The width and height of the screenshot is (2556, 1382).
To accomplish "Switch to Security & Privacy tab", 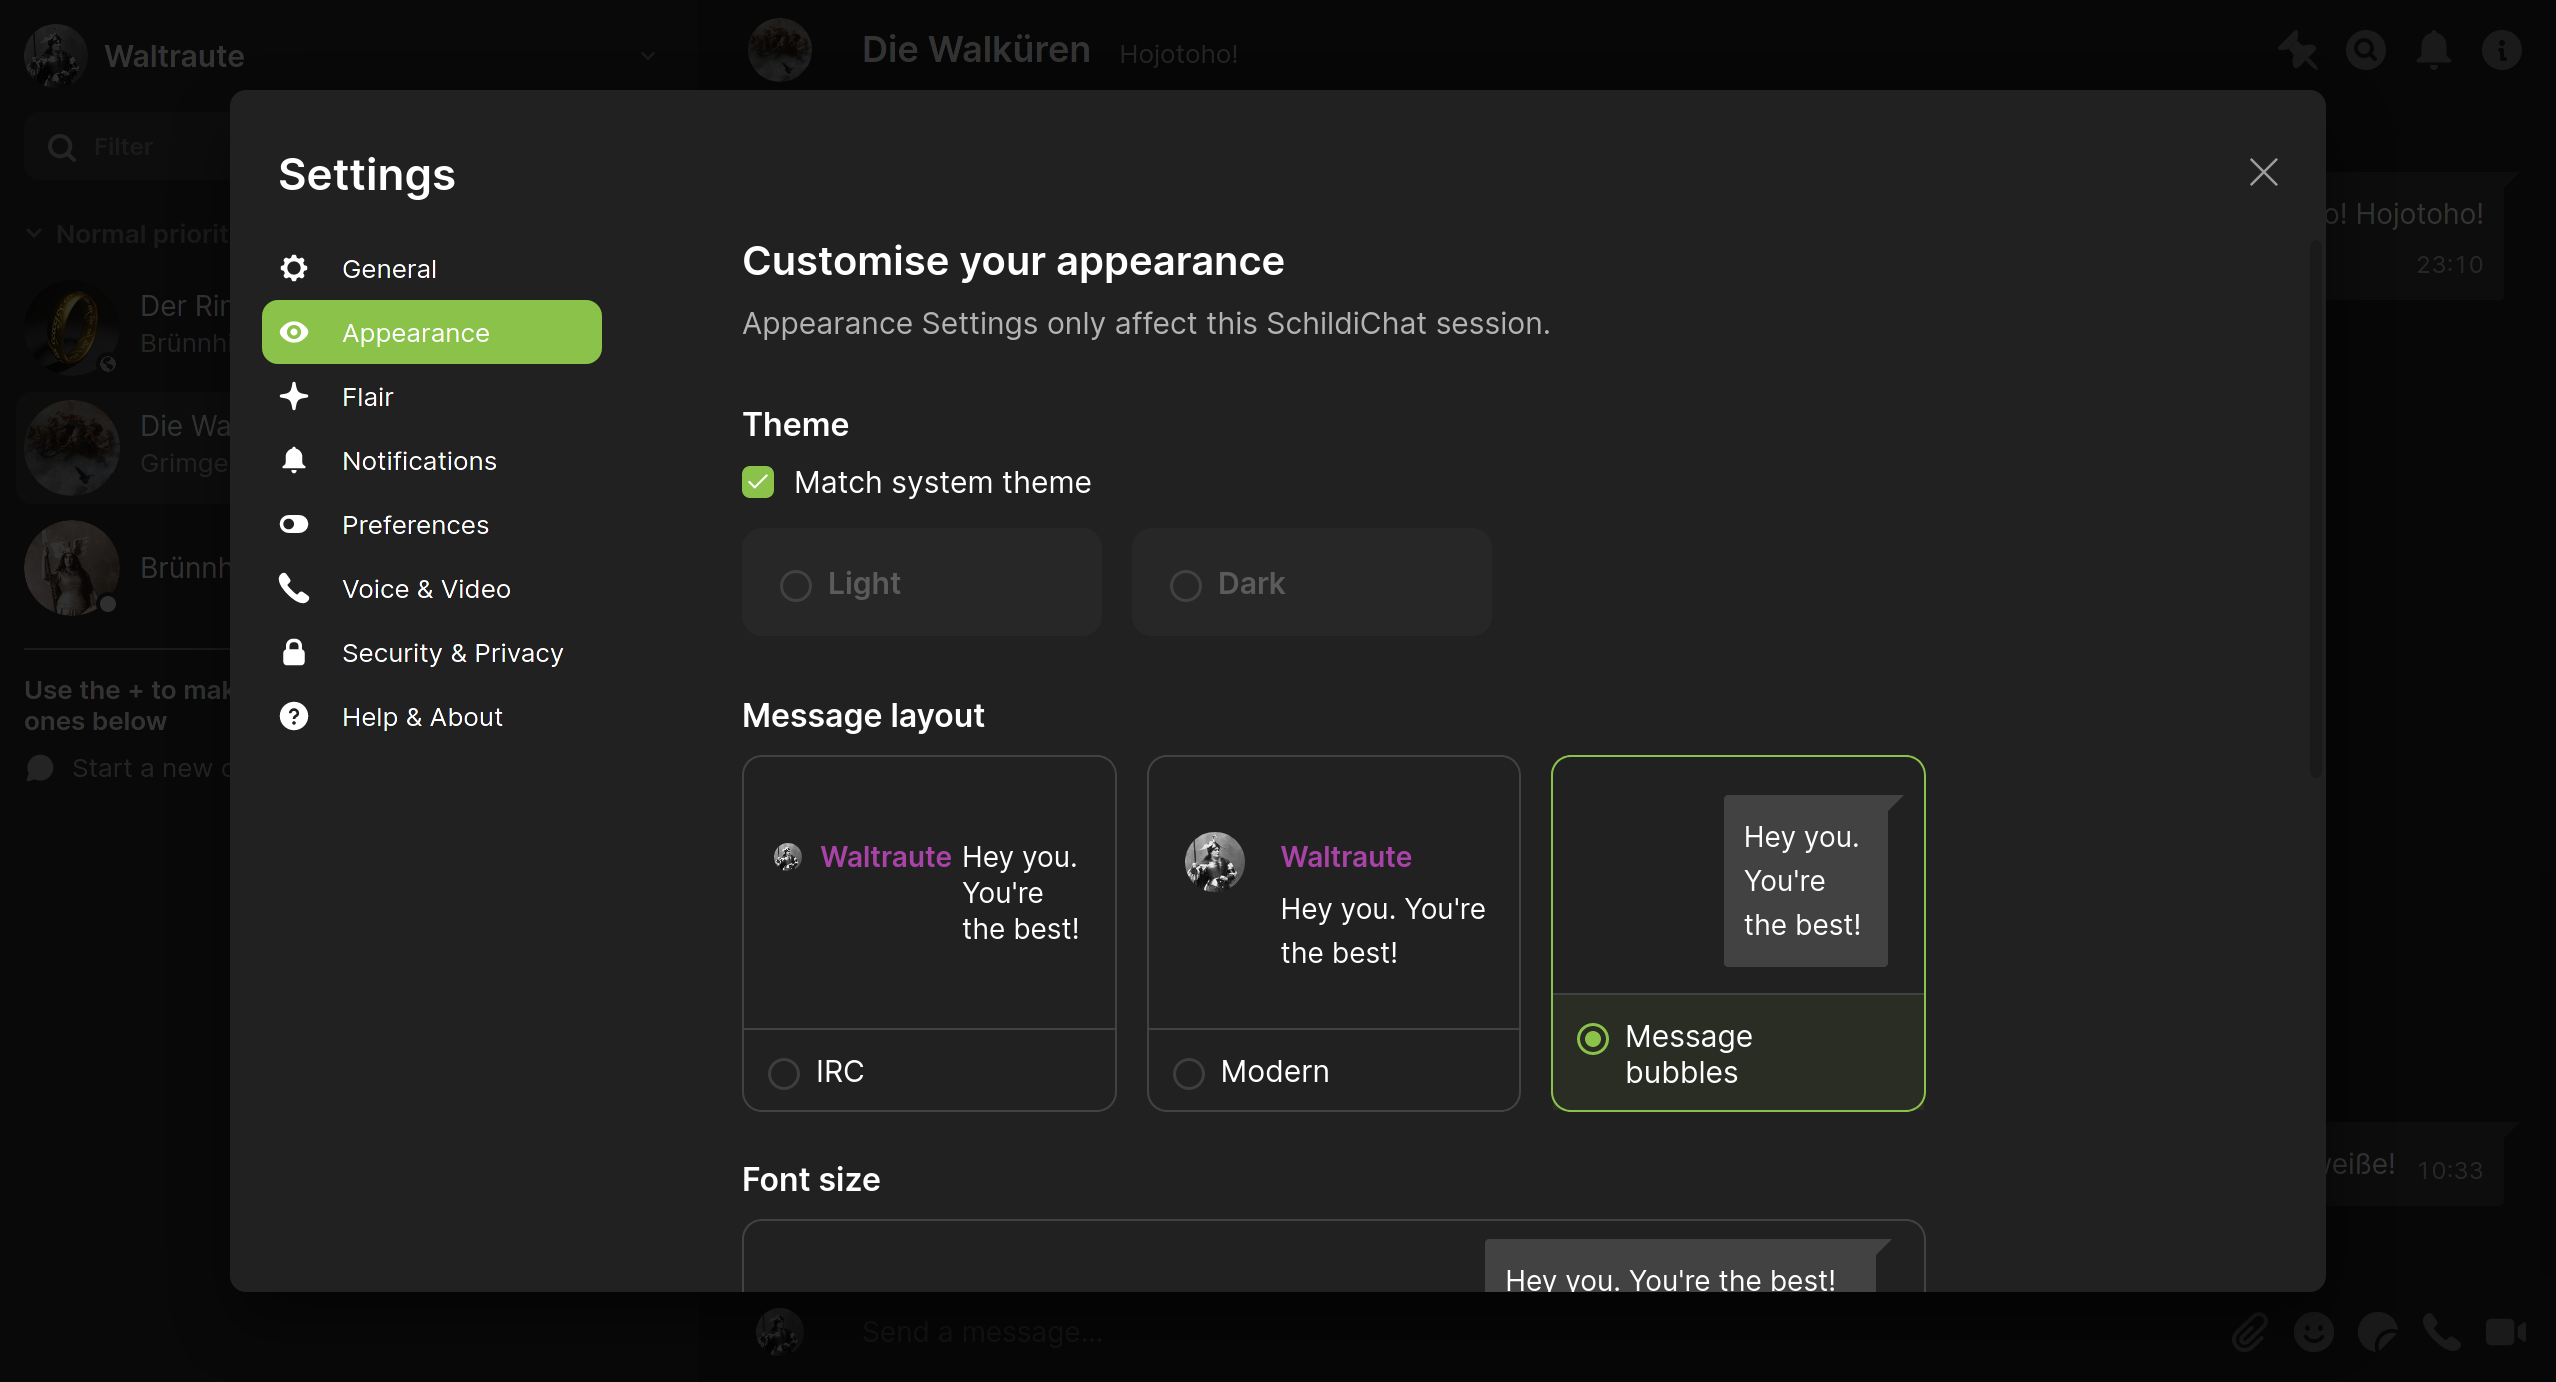I will 452,653.
